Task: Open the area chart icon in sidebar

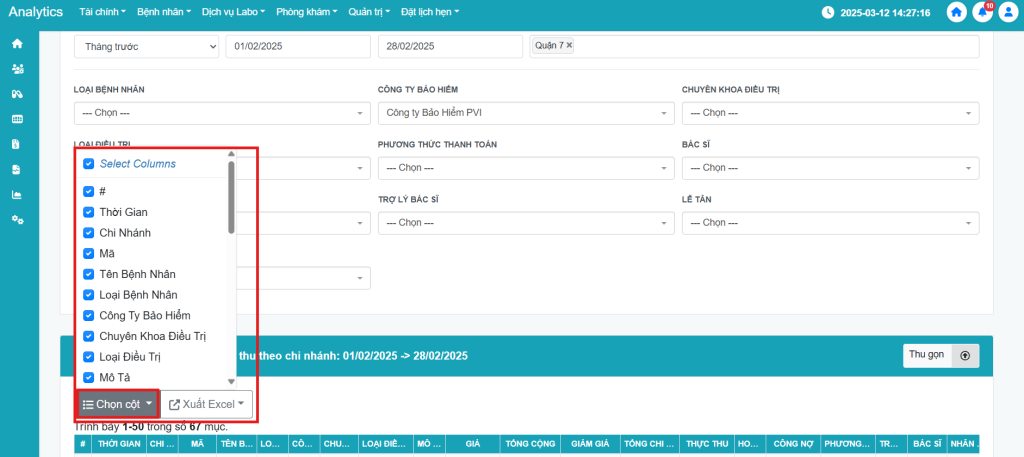Action: (x=17, y=194)
